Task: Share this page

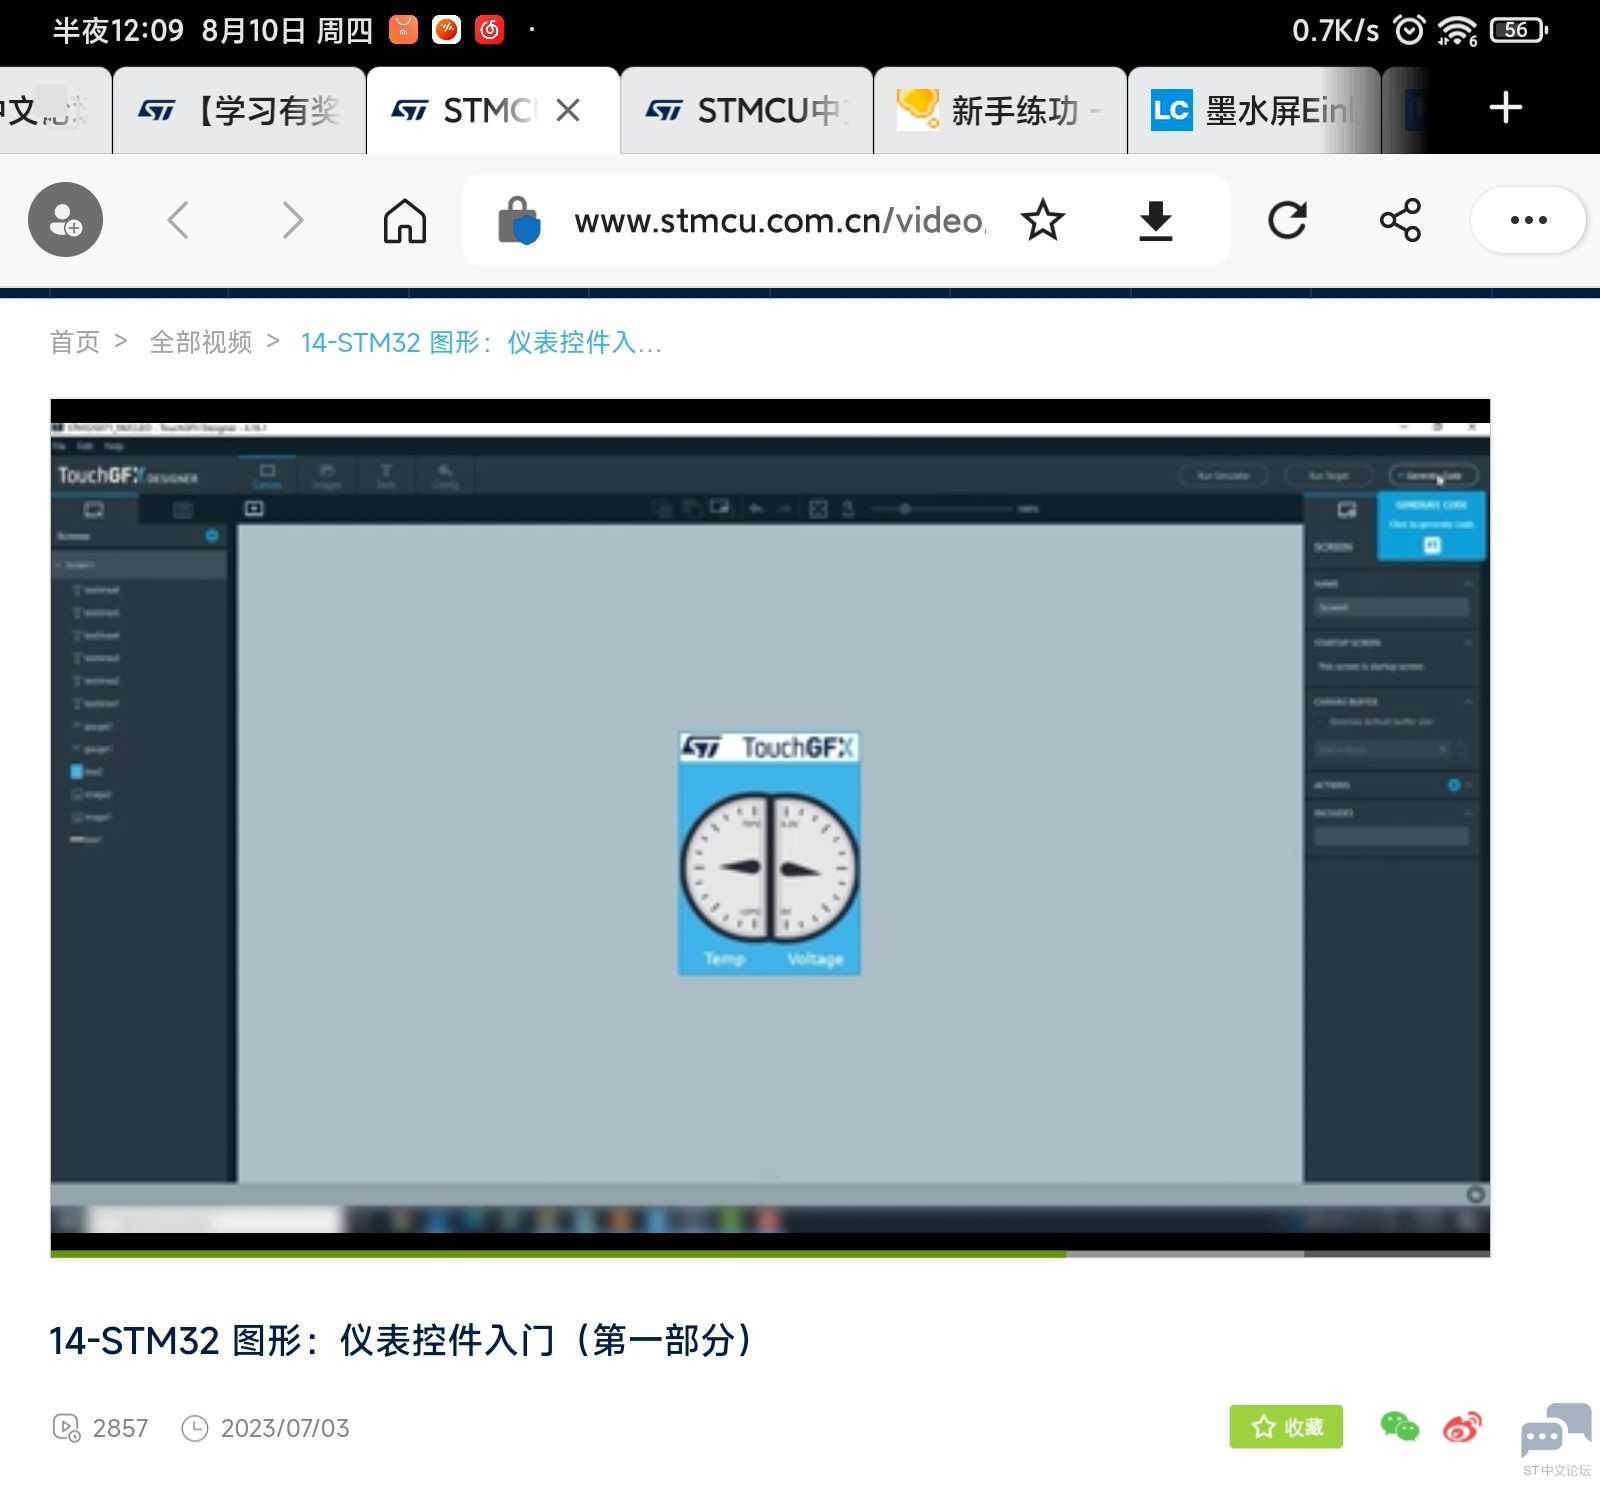Action: [x=1400, y=220]
